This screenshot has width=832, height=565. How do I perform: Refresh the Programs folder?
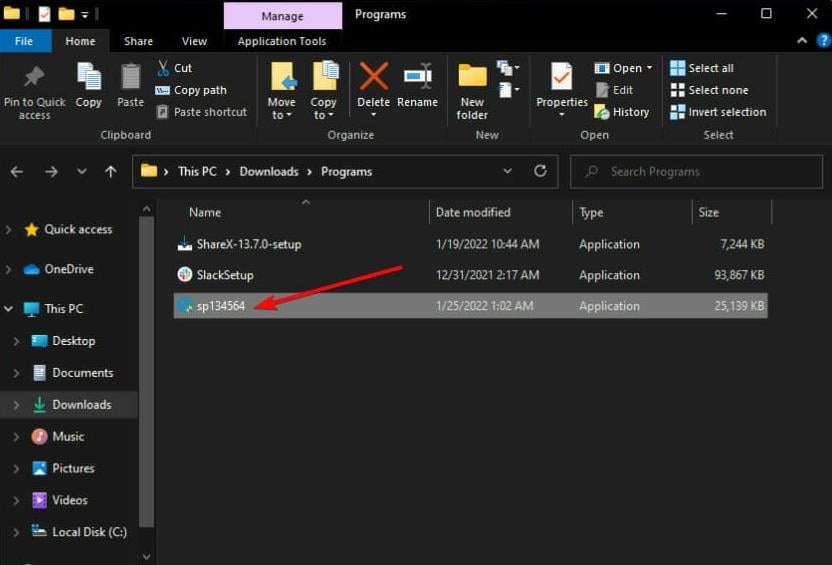tap(540, 171)
